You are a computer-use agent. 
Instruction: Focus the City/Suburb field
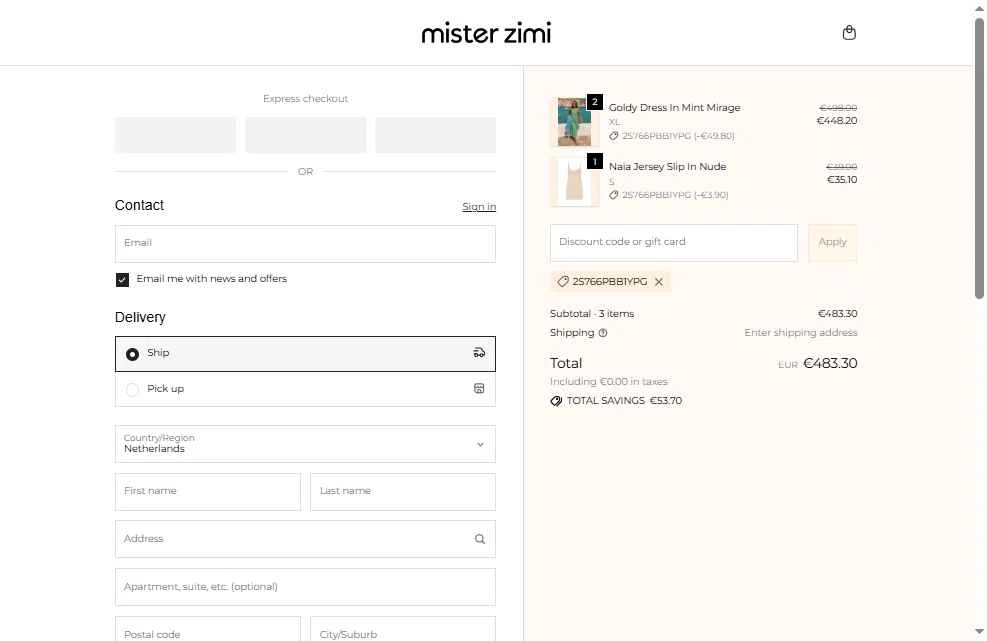point(403,630)
